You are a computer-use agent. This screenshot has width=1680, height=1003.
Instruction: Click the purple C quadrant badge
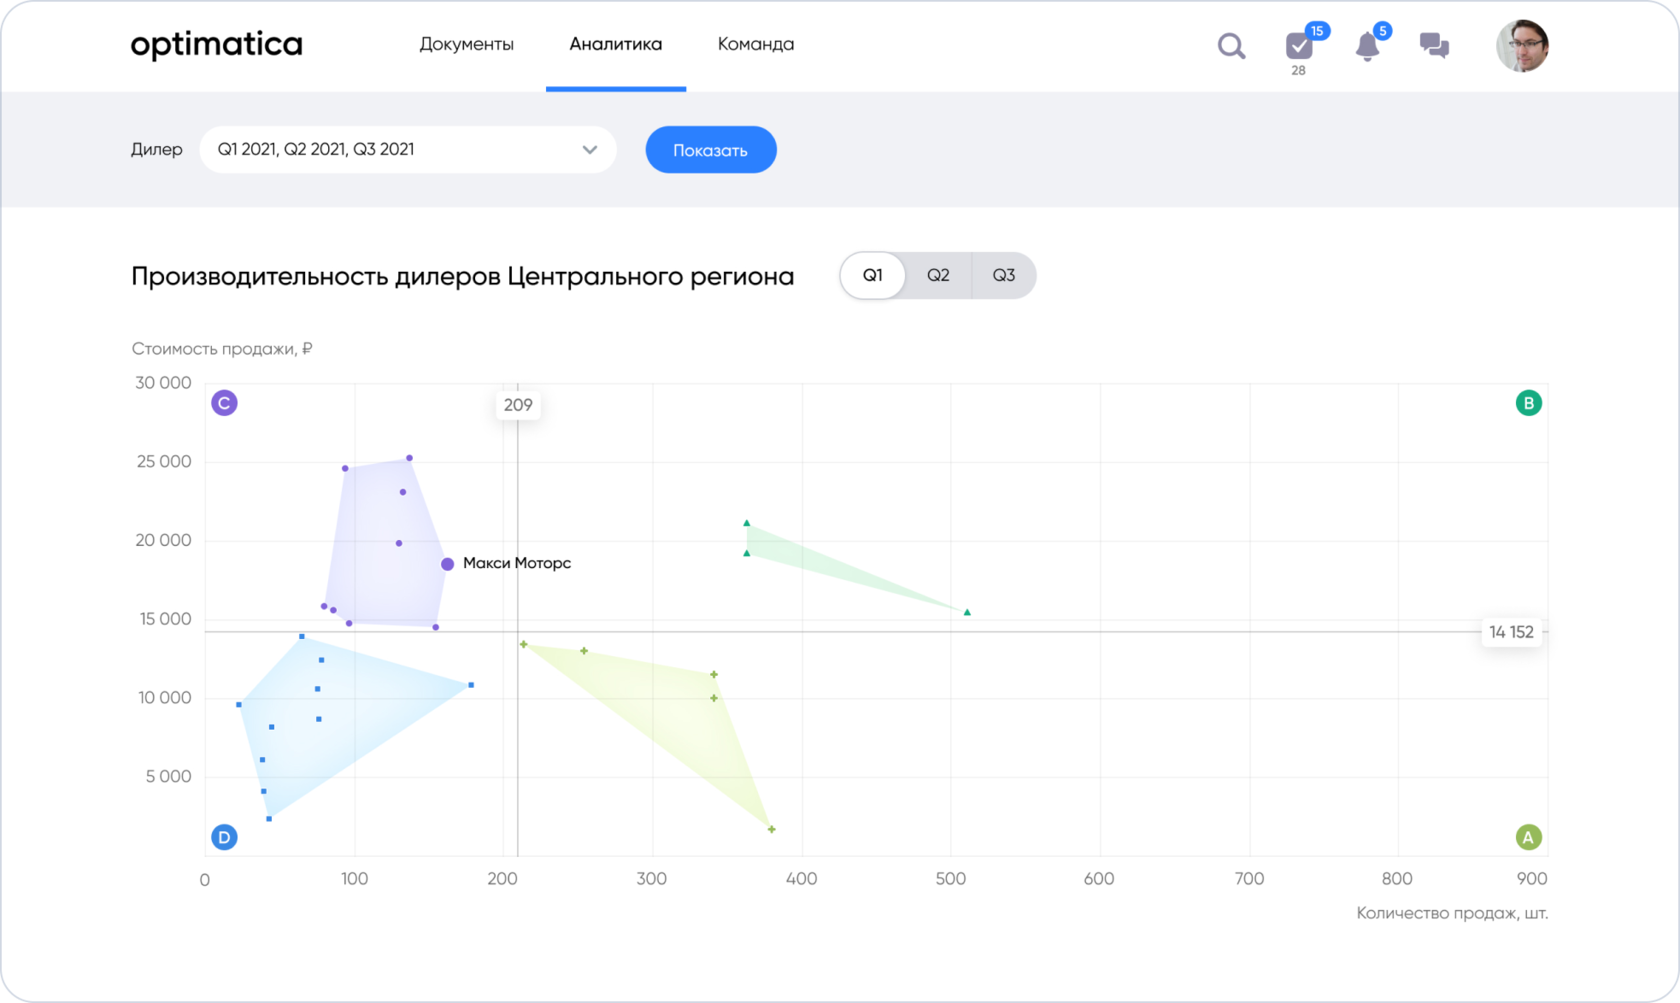tap(224, 403)
